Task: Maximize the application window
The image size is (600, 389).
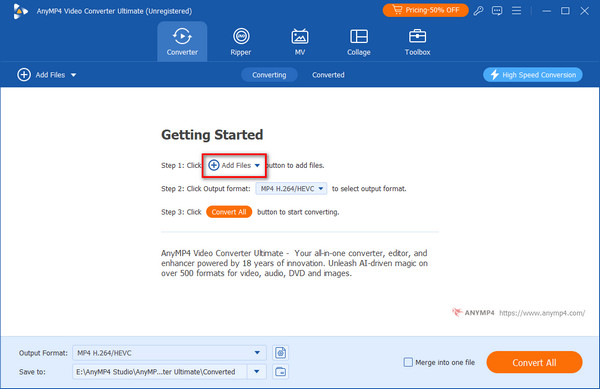Action: 565,11
